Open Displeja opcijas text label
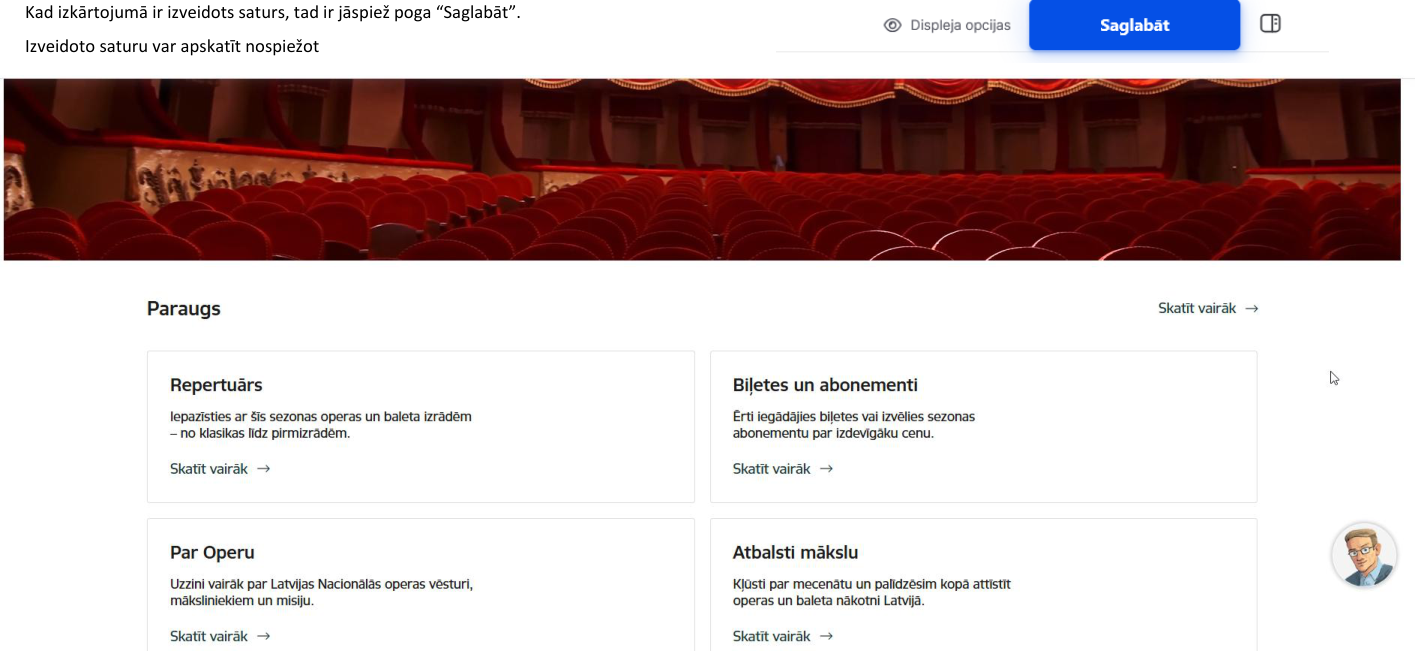This screenshot has width=1415, height=651. (960, 25)
